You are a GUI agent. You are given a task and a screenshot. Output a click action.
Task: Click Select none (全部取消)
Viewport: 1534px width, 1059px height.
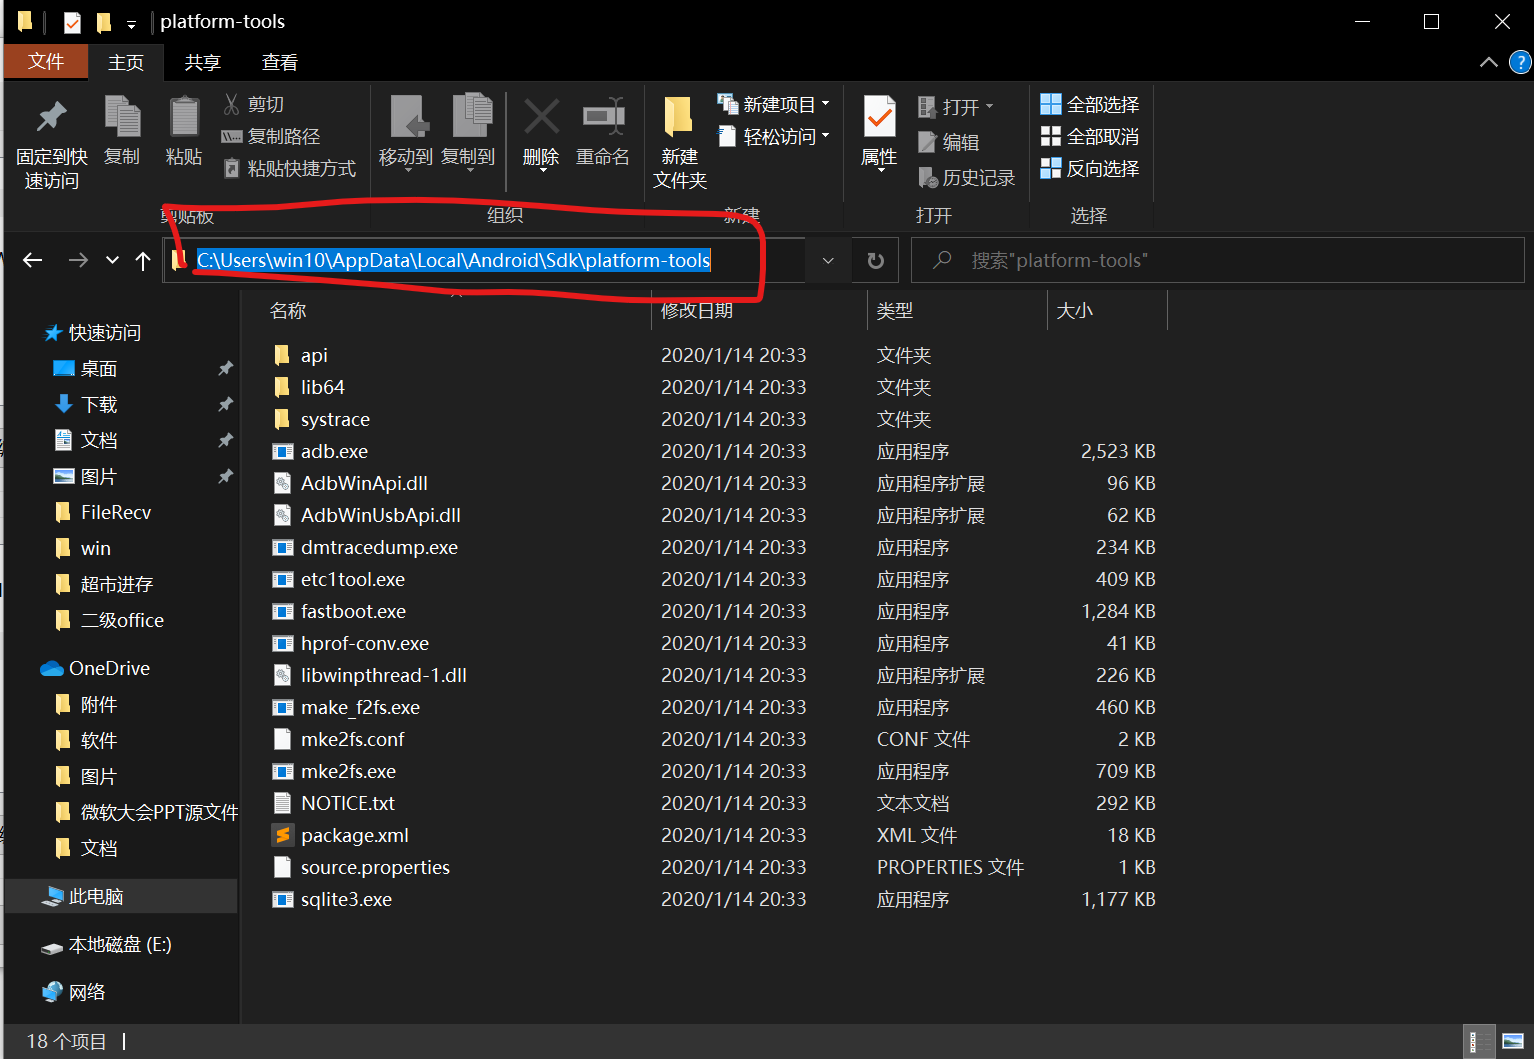1090,136
